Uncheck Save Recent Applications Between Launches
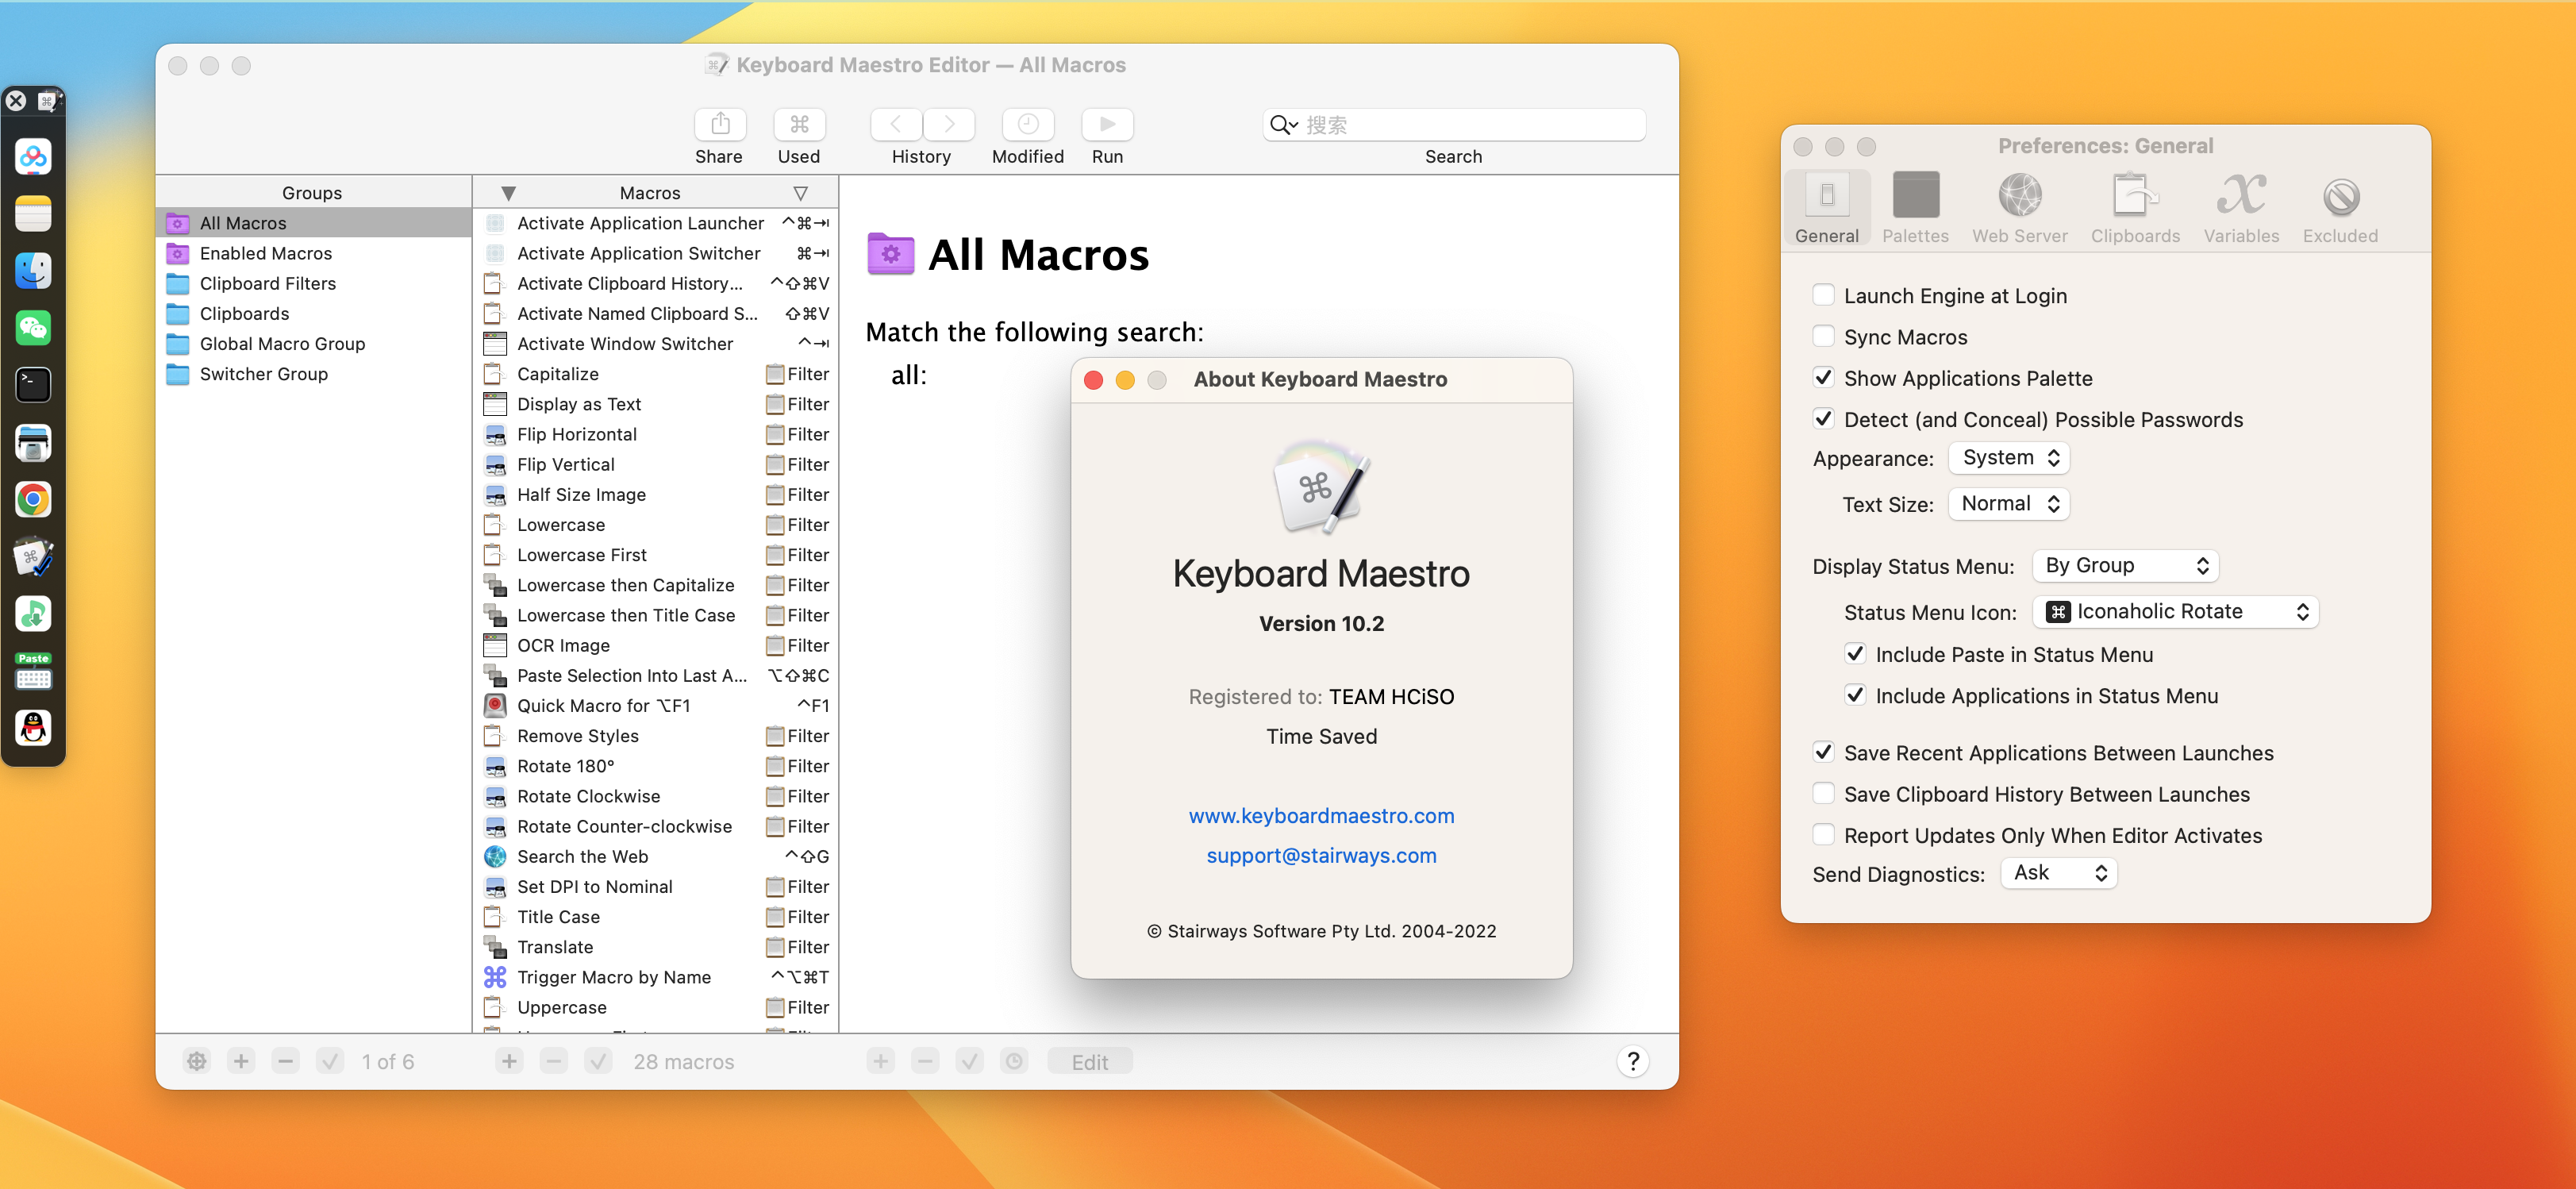Image resolution: width=2576 pixels, height=1189 pixels. coord(1824,752)
